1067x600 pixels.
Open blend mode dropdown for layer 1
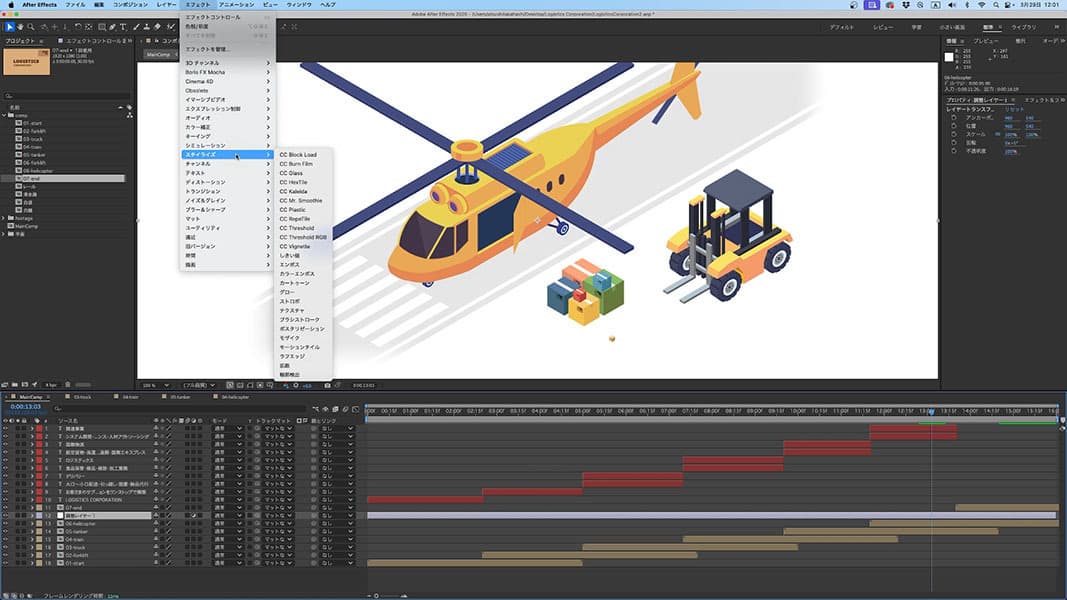[x=227, y=428]
